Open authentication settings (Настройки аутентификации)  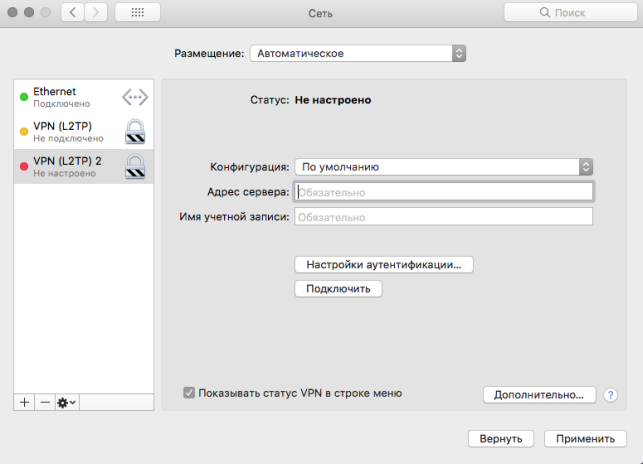click(383, 265)
